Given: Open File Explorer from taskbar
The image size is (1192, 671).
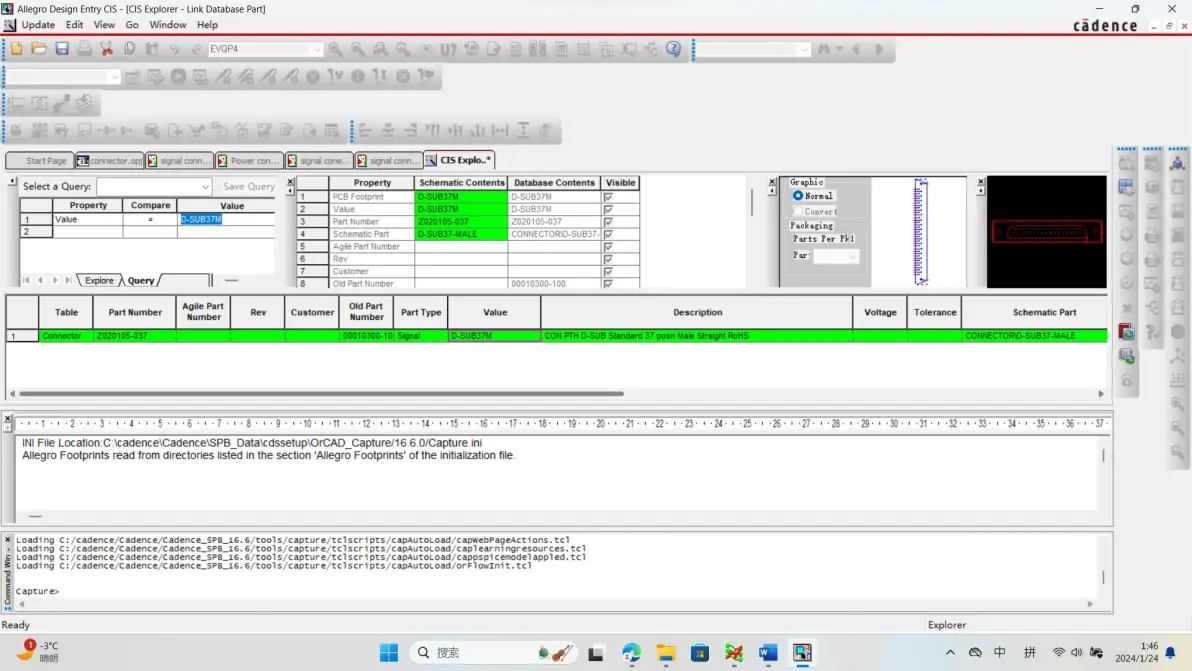Looking at the screenshot, I should point(666,653).
